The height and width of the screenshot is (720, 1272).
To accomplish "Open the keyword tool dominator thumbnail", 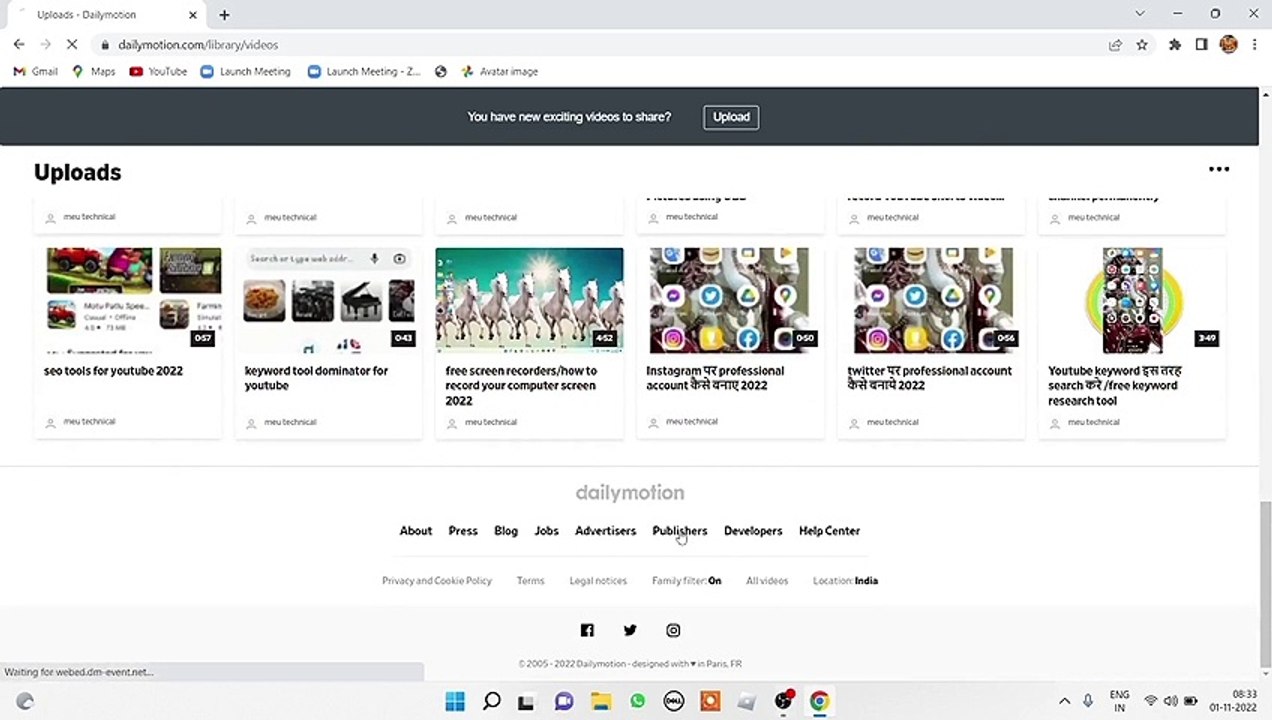I will (329, 300).
